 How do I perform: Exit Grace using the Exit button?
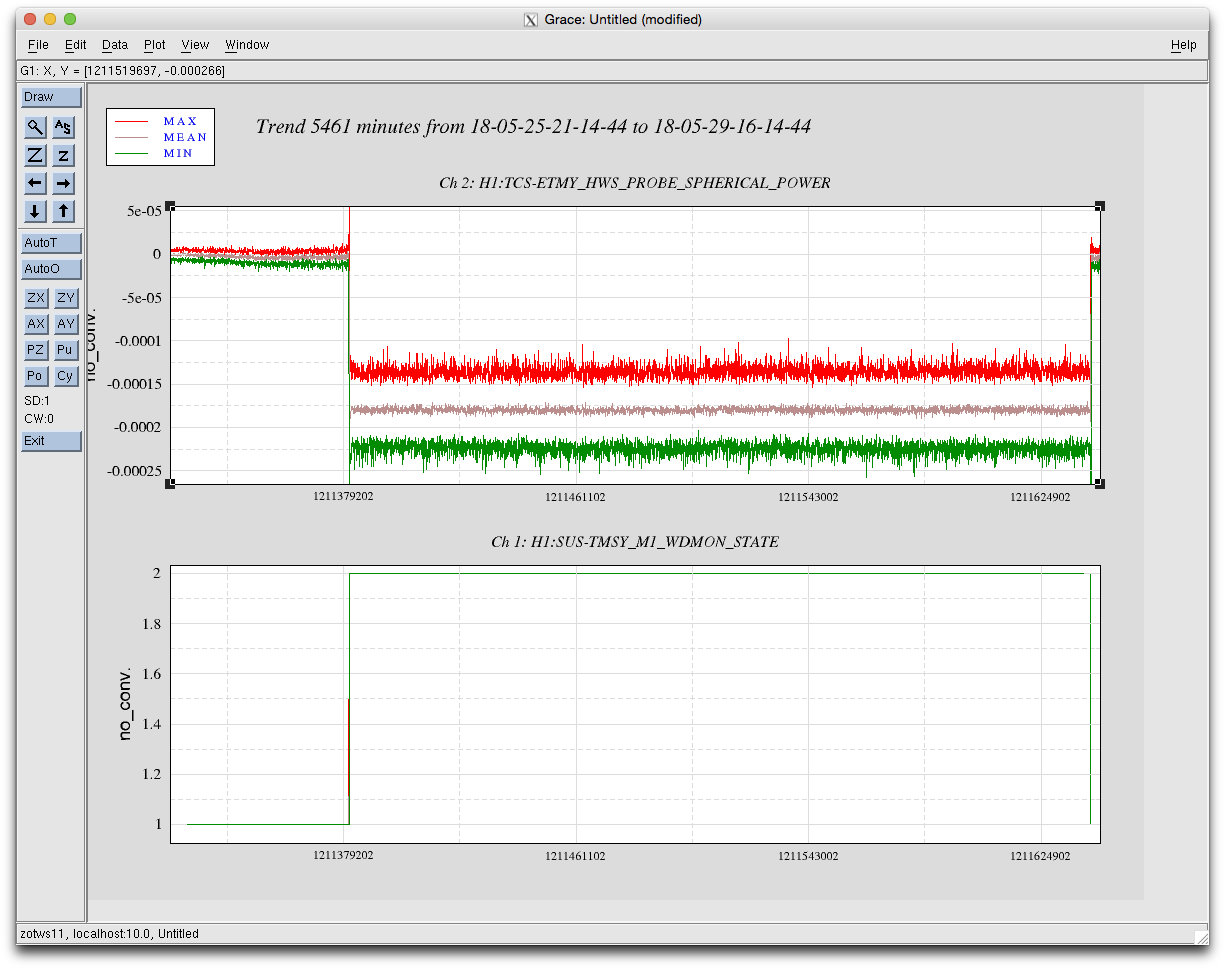tap(51, 441)
